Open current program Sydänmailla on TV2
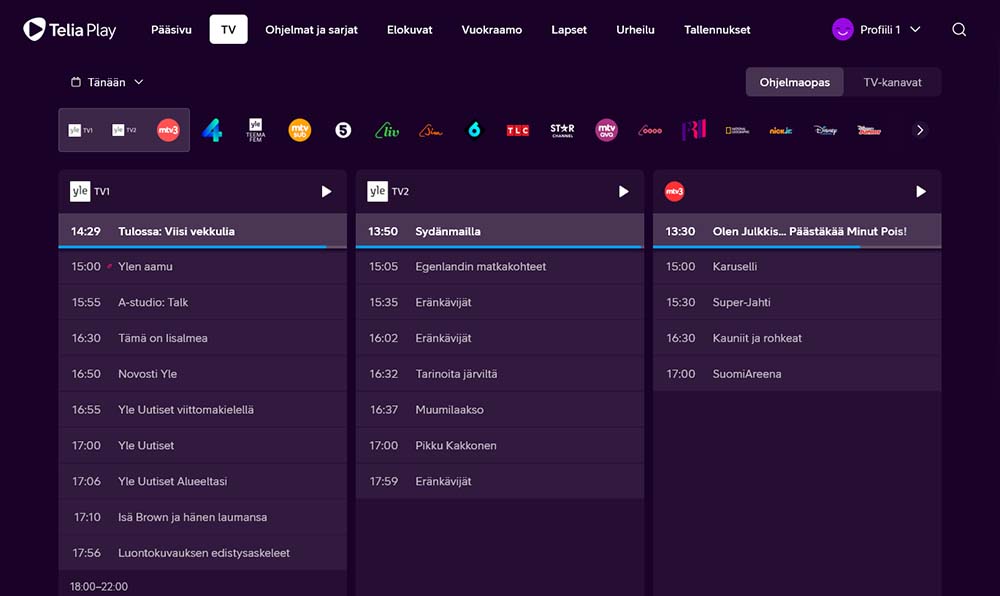 tap(500, 231)
